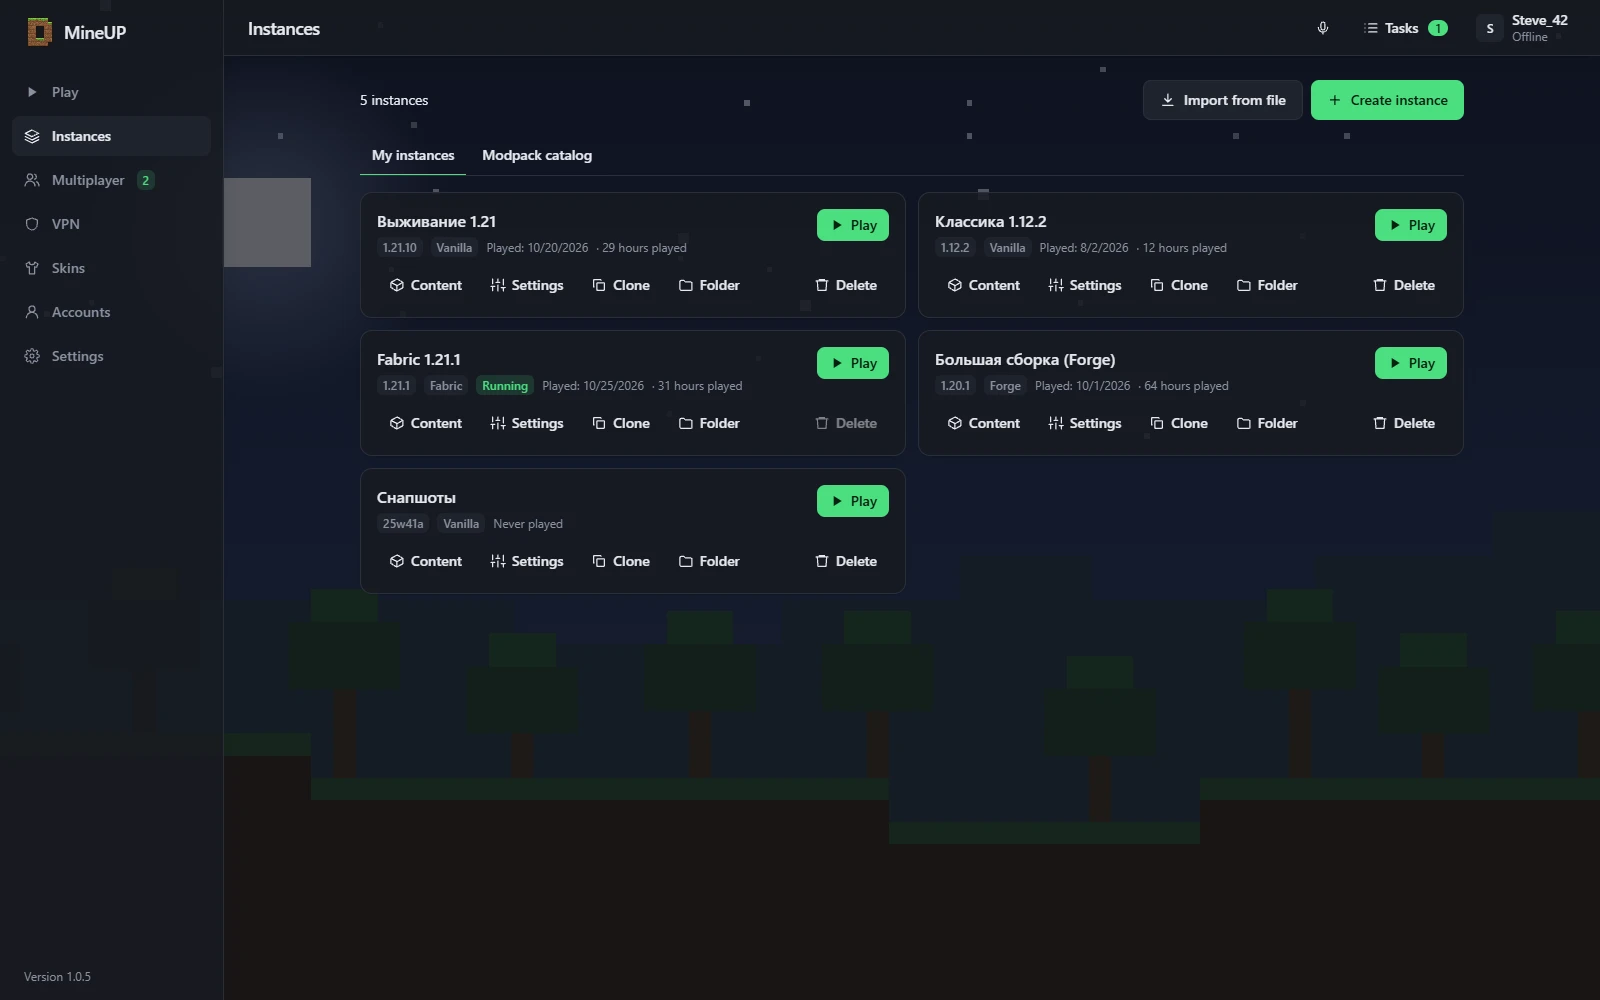This screenshot has height=1000, width=1600.
Task: Click the MineUP logo icon
Action: [x=39, y=32]
